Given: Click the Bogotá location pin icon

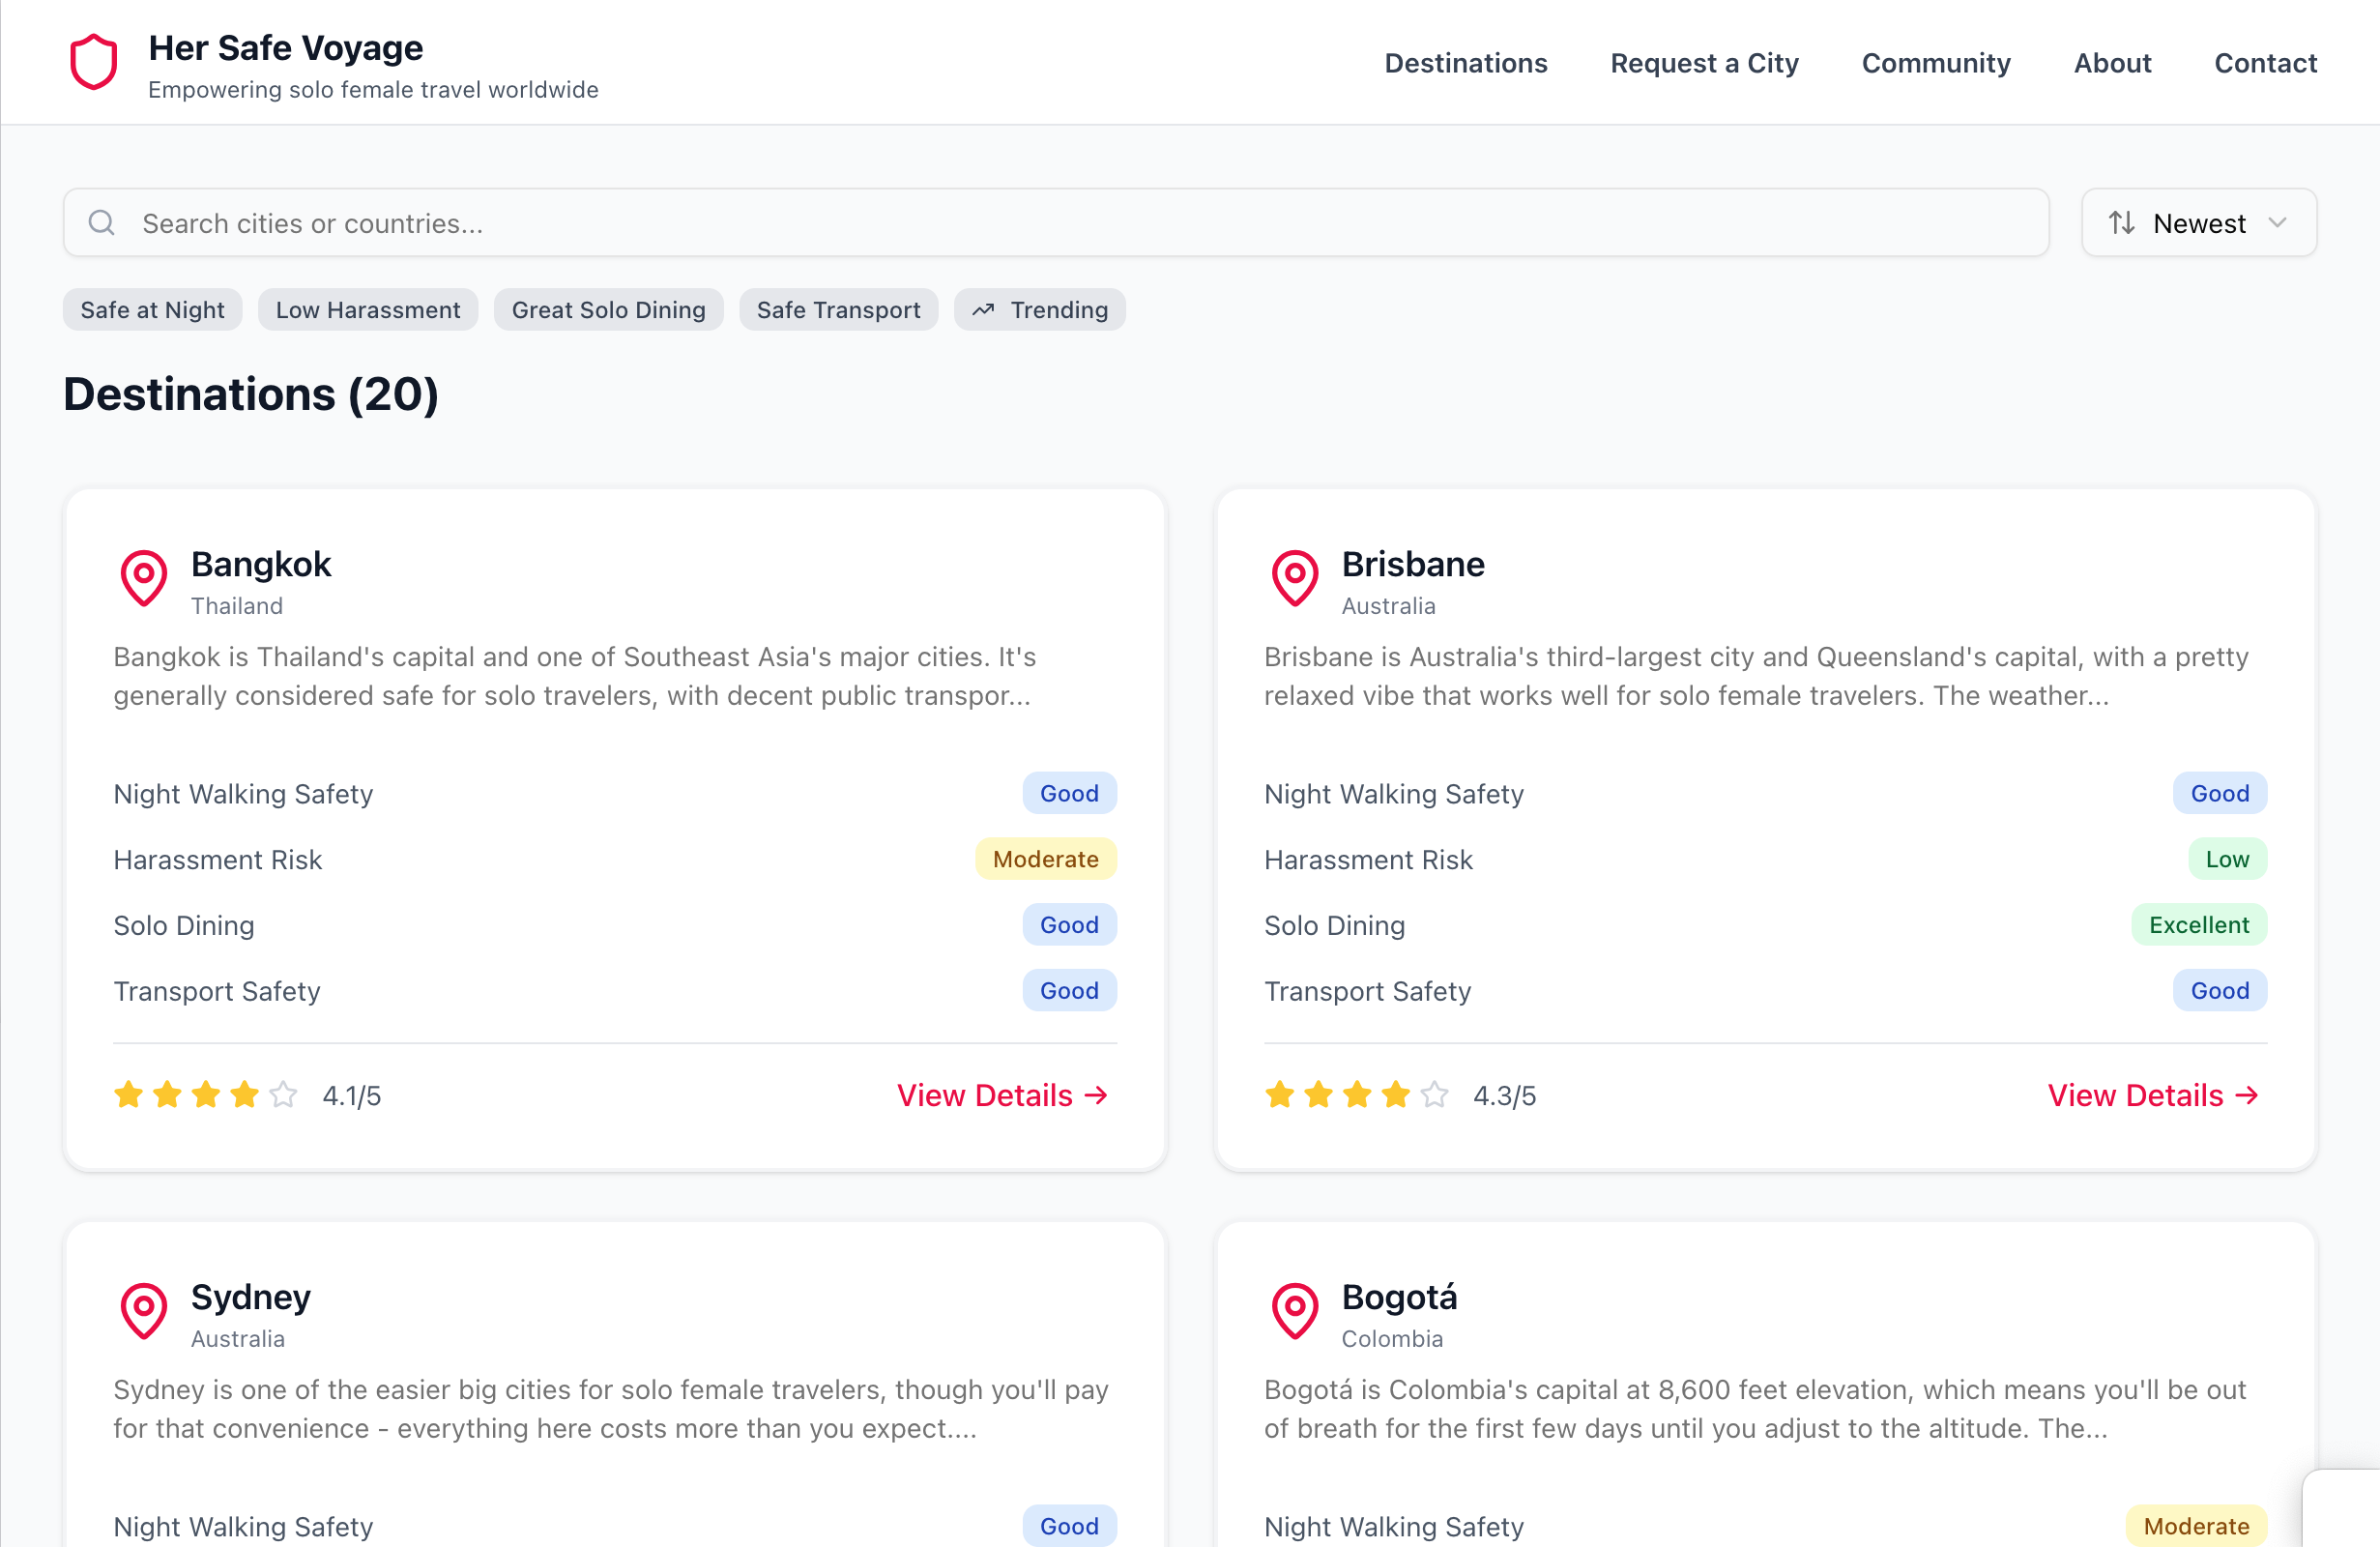Looking at the screenshot, I should coord(1294,1310).
